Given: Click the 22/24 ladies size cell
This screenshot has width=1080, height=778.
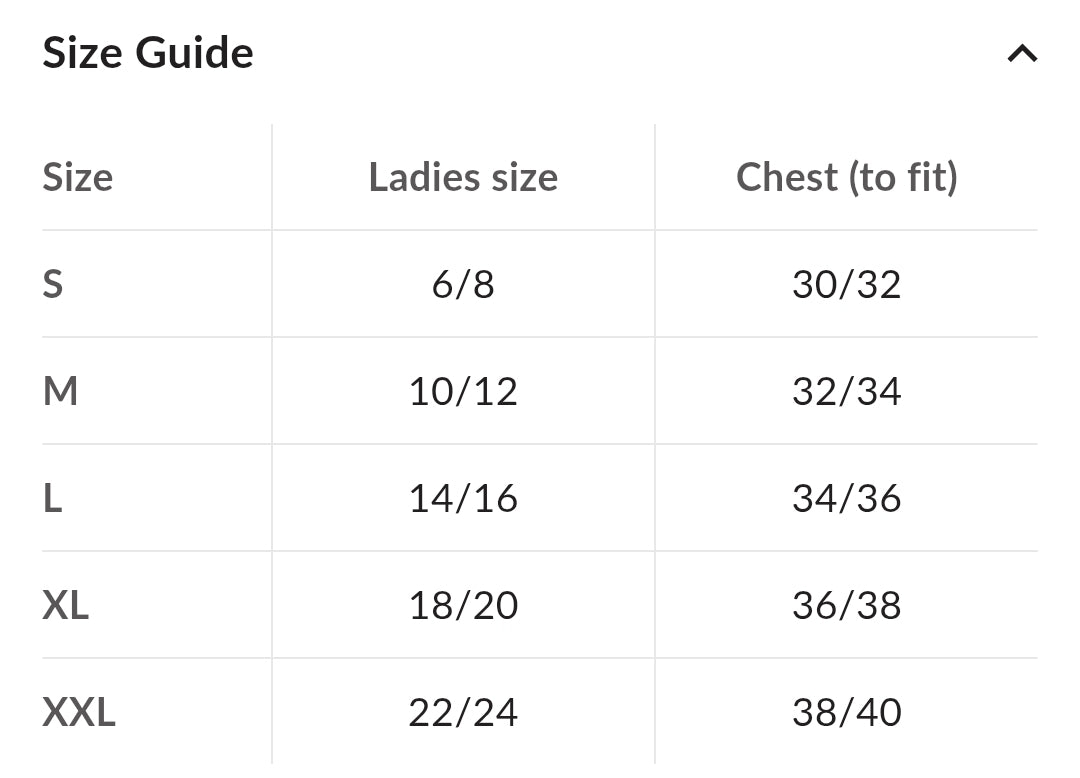Looking at the screenshot, I should (x=463, y=712).
